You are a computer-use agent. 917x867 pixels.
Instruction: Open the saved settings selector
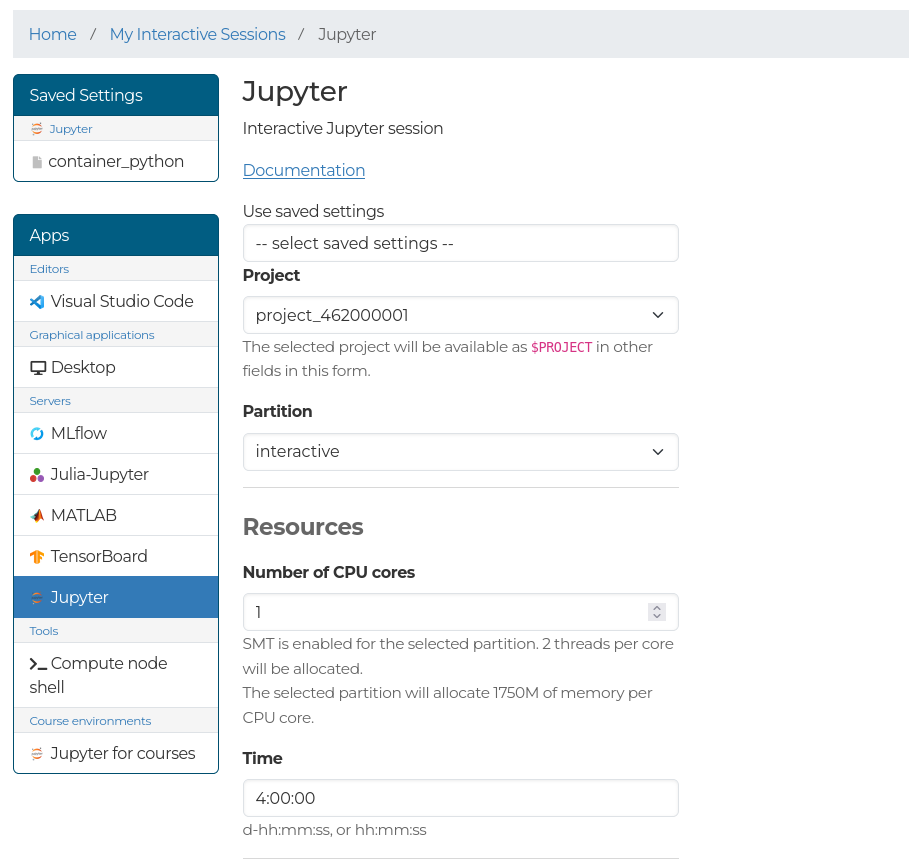460,243
